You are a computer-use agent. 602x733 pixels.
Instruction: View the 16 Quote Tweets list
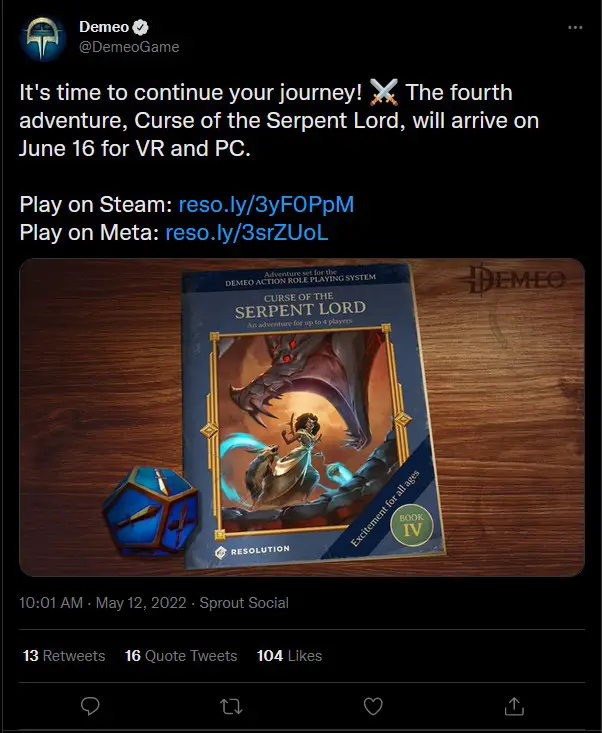click(x=181, y=655)
